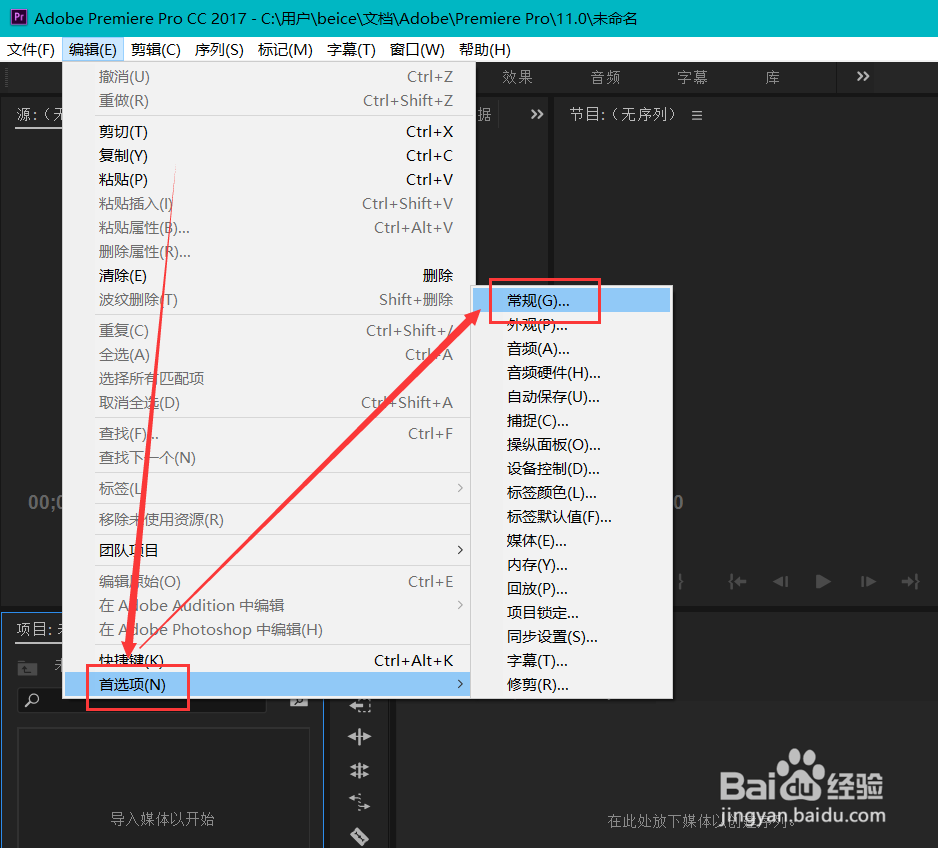This screenshot has width=938, height=848.
Task: Open 修剪(R)... preferences
Action: point(572,684)
